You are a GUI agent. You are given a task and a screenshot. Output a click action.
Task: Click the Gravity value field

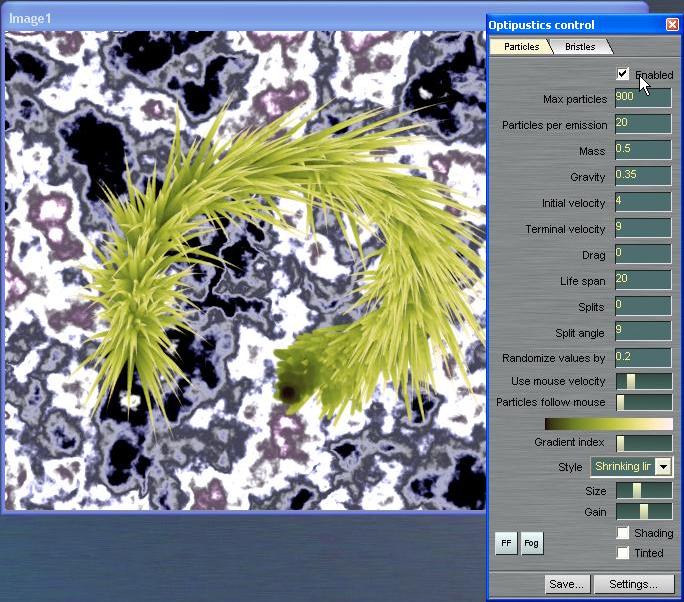(642, 177)
